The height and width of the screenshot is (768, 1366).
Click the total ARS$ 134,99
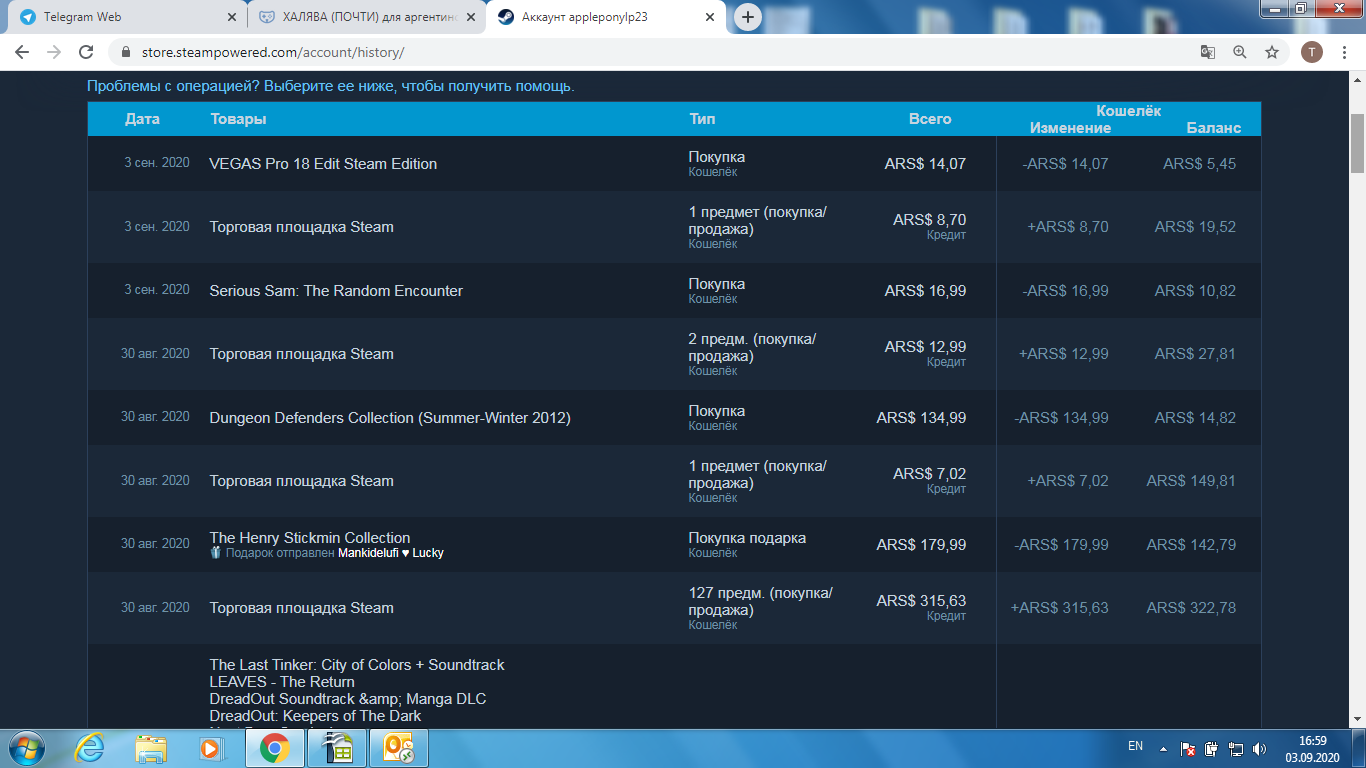tap(921, 418)
